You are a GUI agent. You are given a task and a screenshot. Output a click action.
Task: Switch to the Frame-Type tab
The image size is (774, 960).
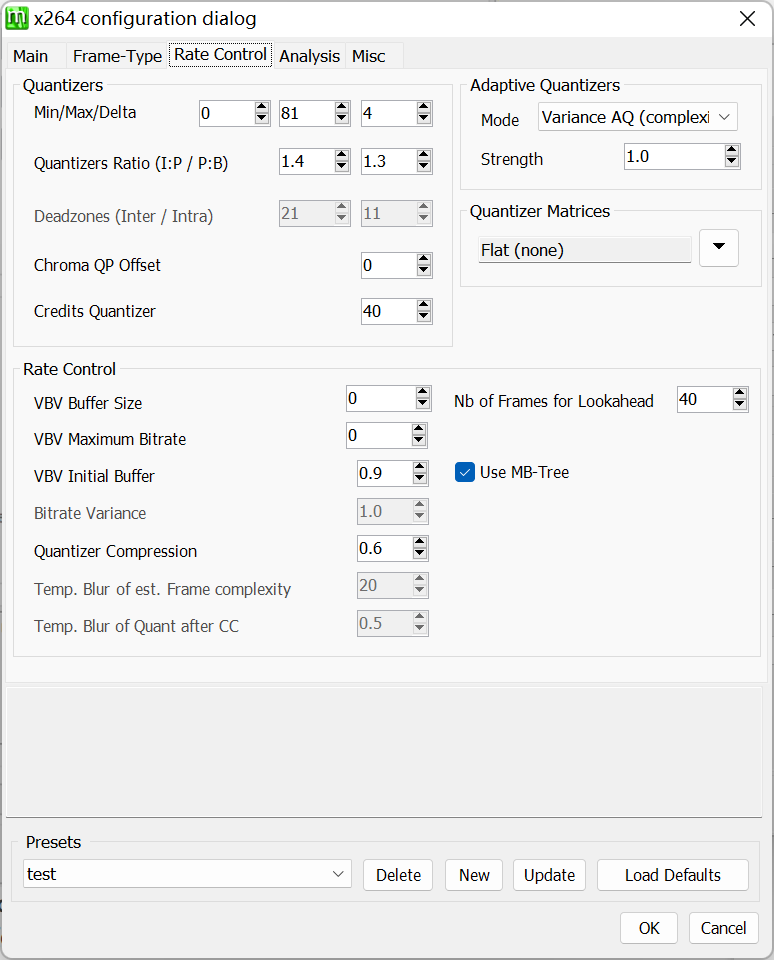[117, 56]
